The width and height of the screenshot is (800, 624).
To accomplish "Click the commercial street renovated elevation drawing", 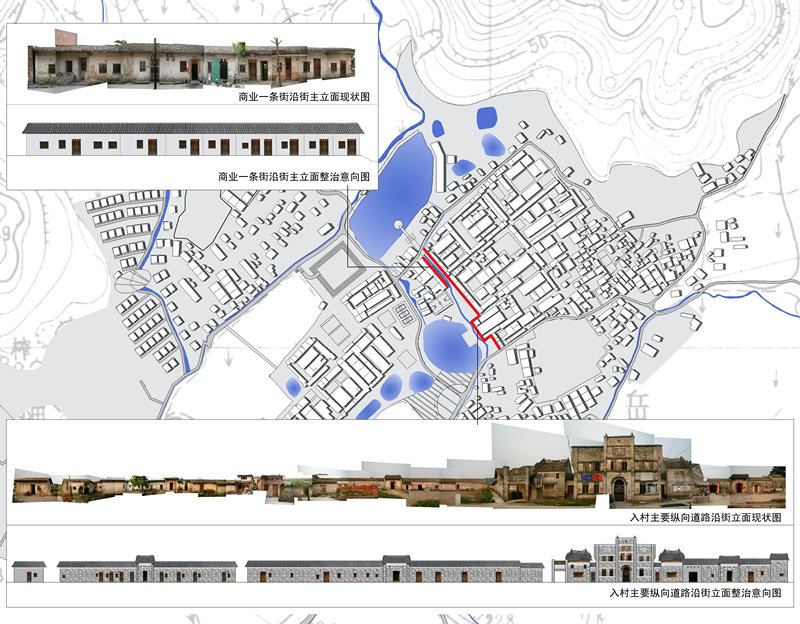I will pos(192,140).
